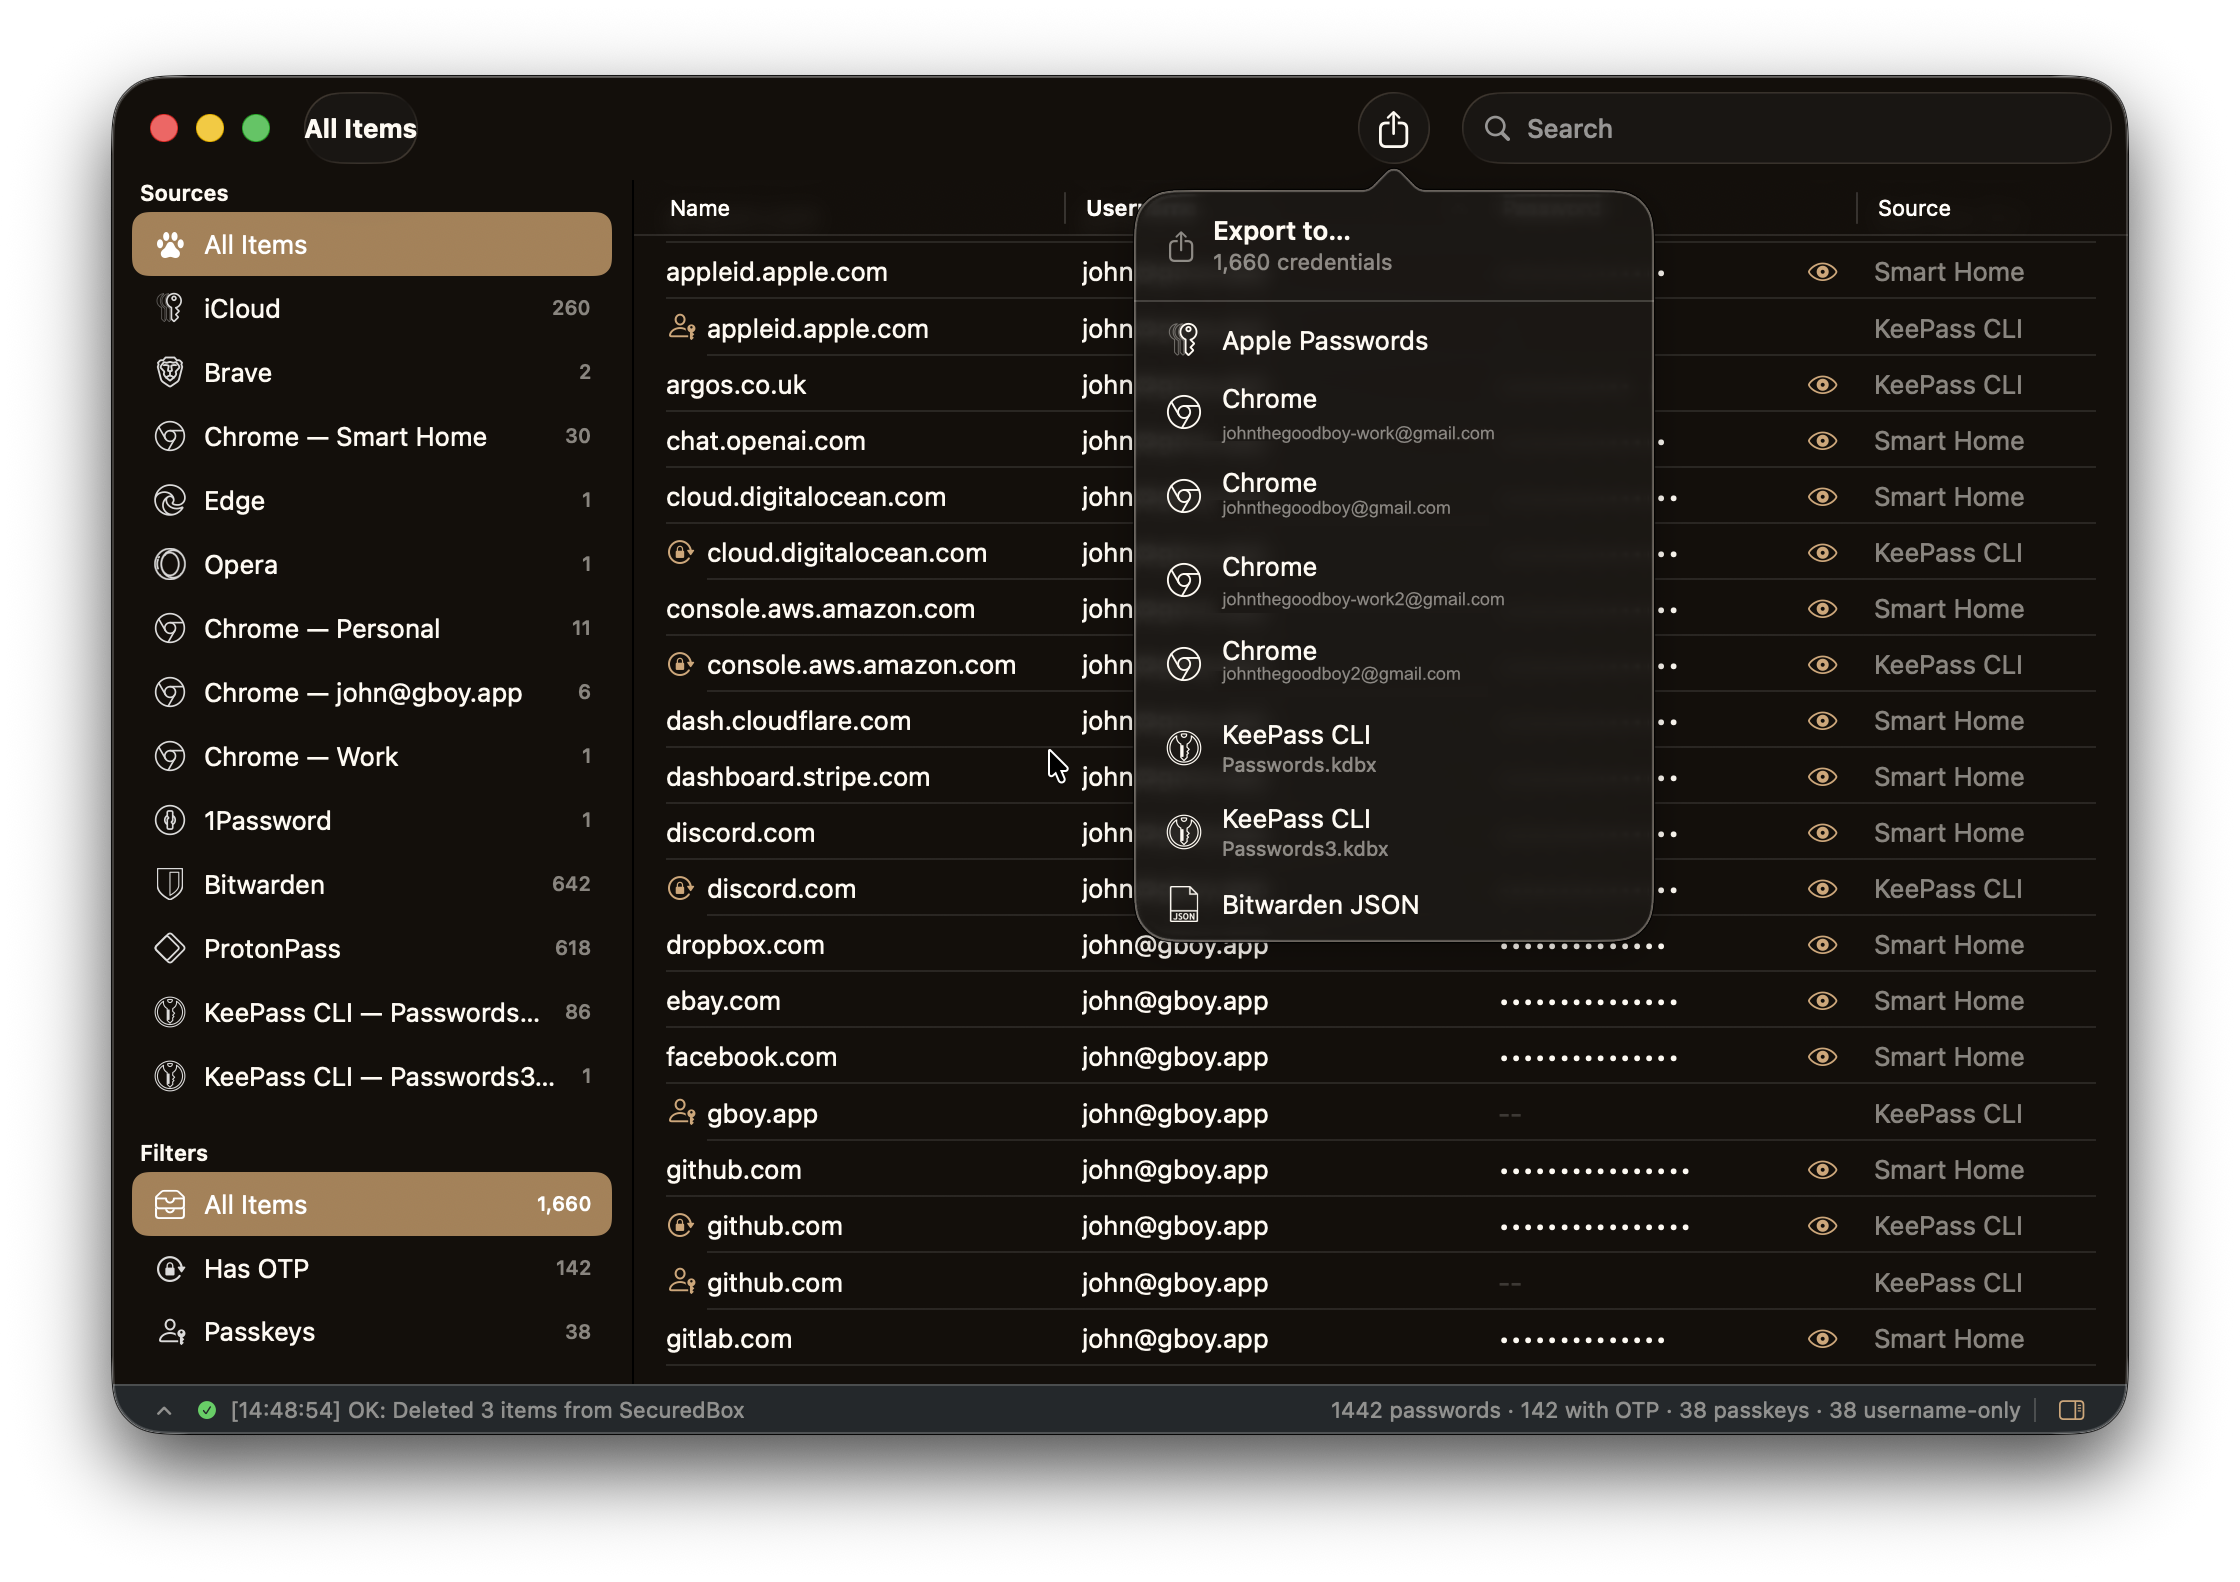
Task: Show only Passkeys items
Action: [x=261, y=1331]
